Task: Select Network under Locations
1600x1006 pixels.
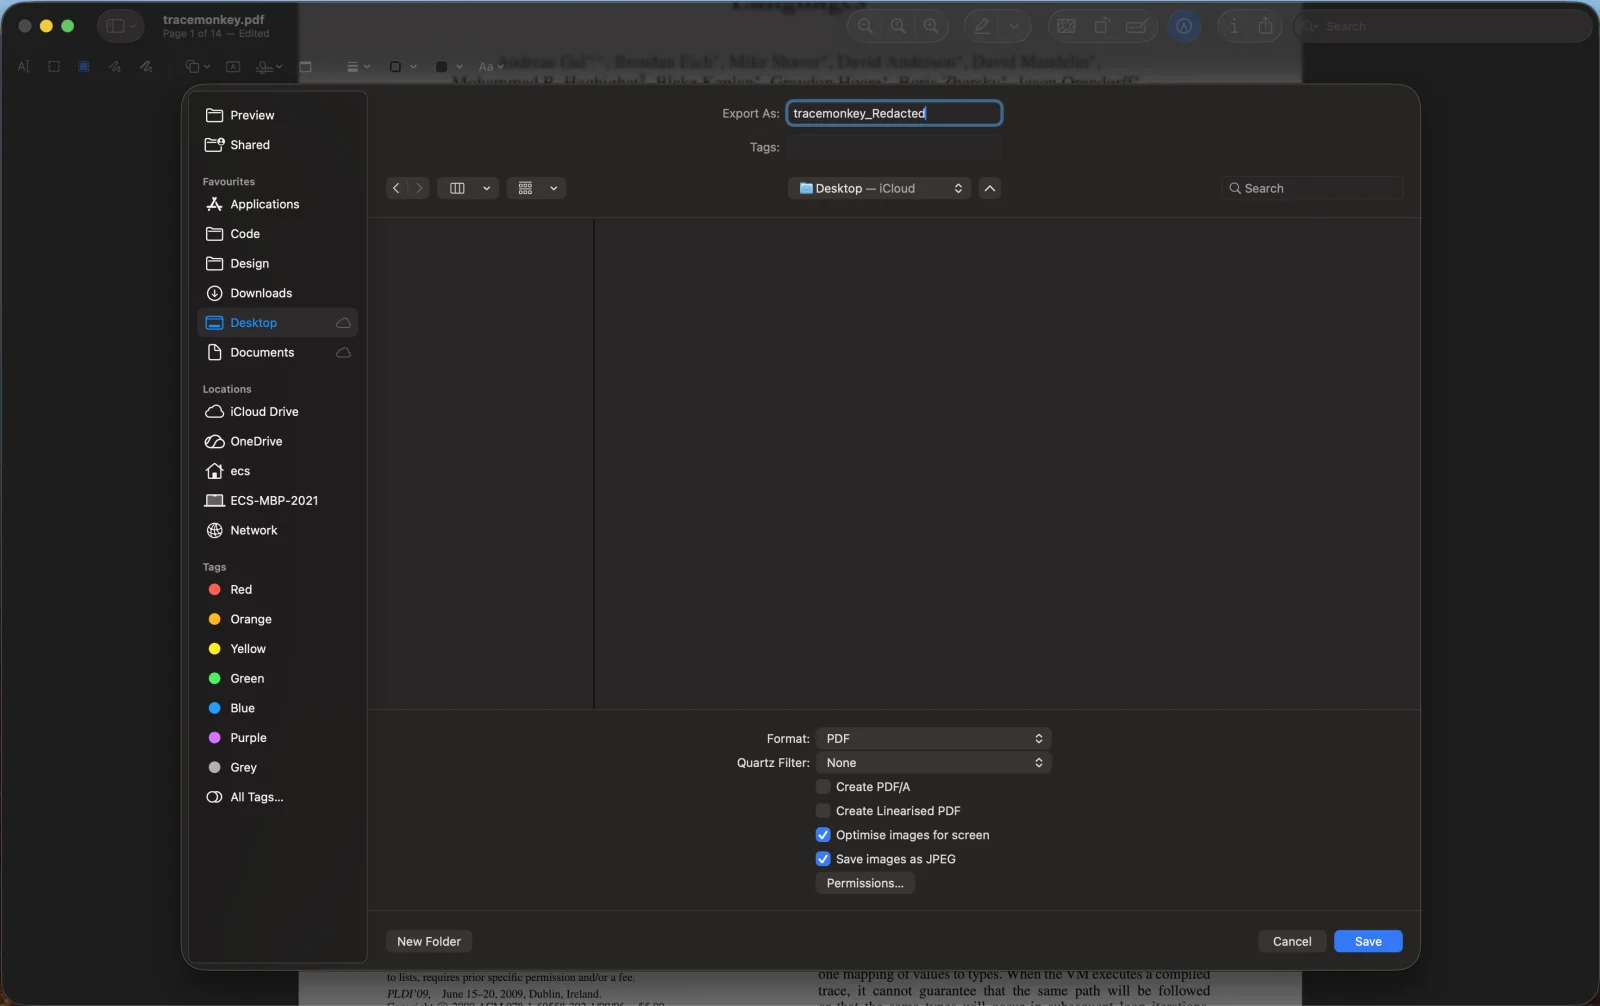Action: pyautogui.click(x=277, y=530)
